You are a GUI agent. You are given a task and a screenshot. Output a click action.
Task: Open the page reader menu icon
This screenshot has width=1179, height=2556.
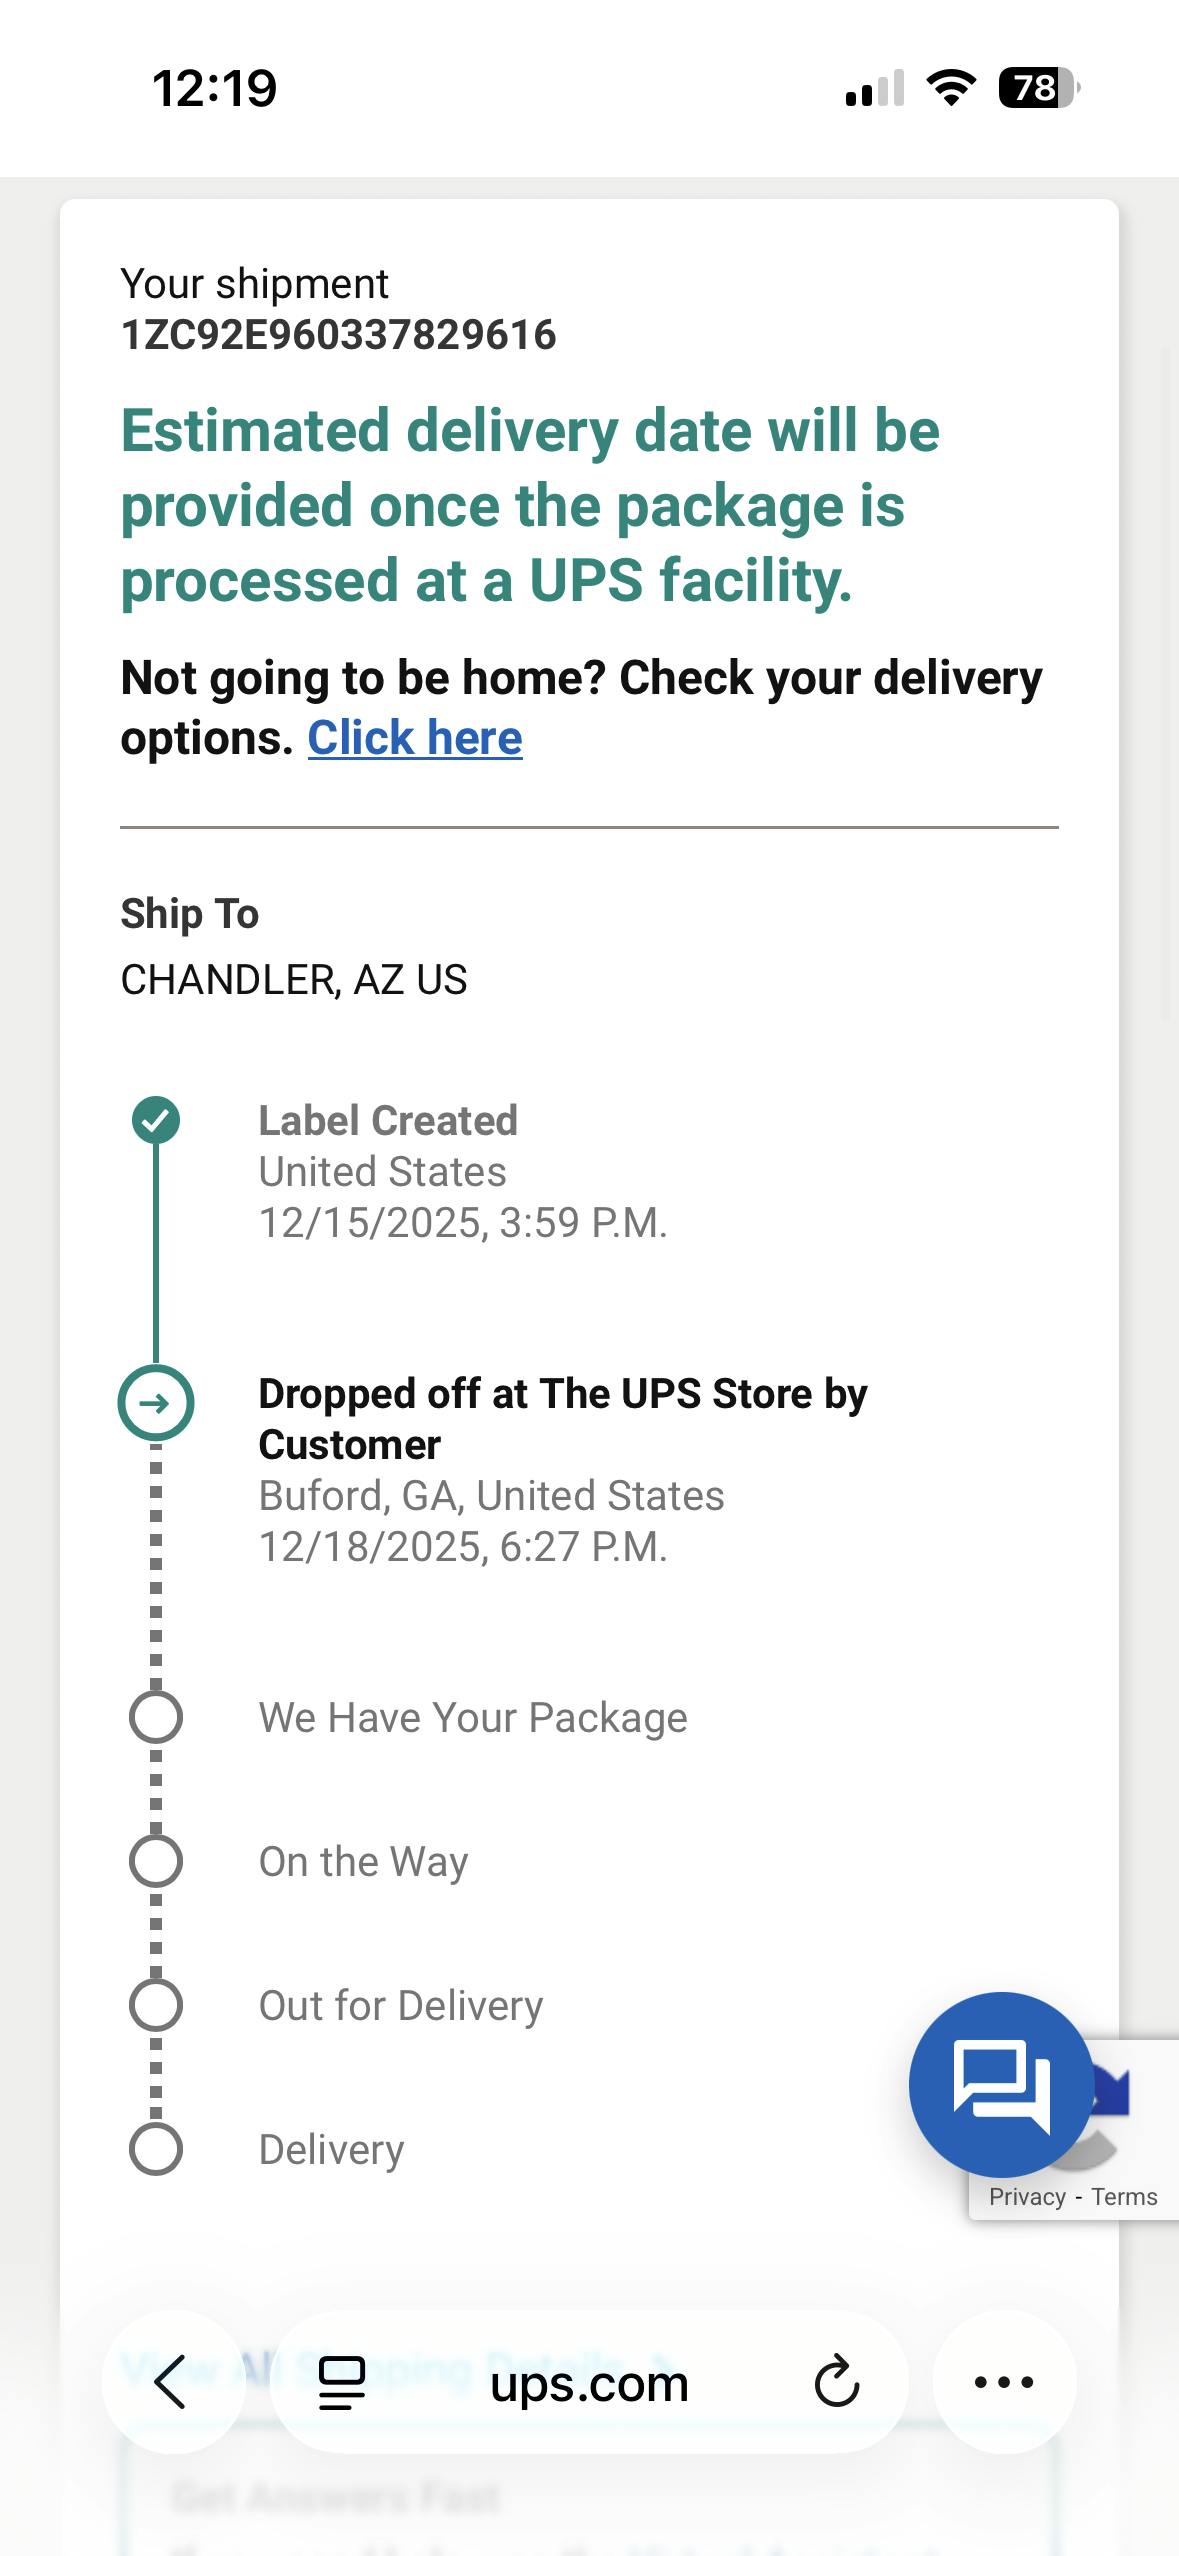coord(341,2383)
